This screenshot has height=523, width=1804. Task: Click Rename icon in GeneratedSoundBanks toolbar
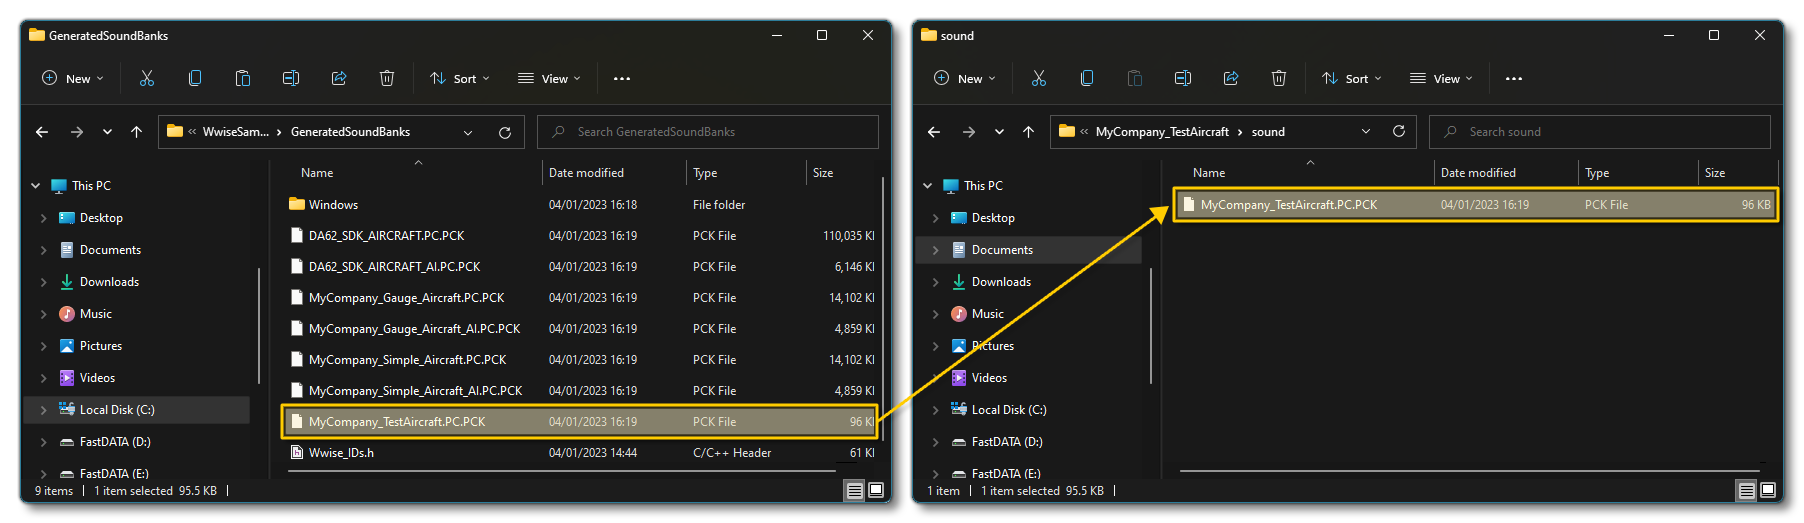[291, 78]
